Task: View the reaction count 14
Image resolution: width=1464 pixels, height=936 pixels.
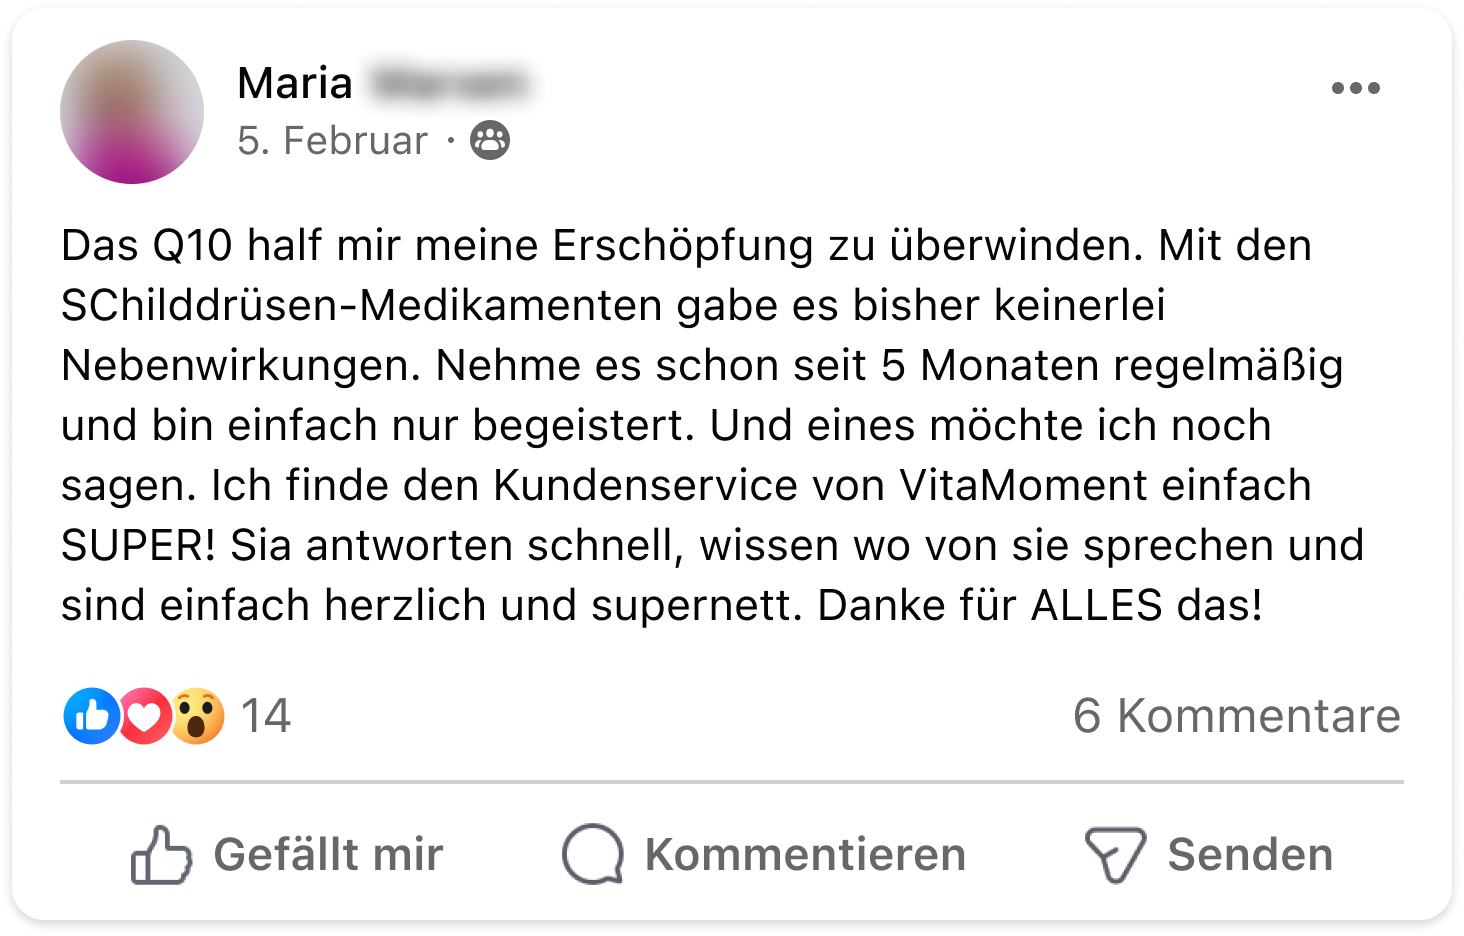Action: [x=265, y=716]
